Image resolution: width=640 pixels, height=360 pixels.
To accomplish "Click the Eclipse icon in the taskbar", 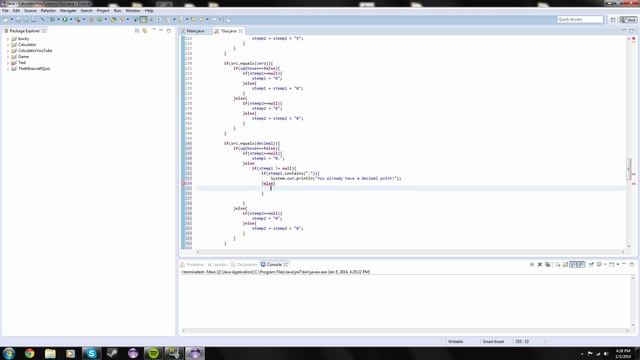I will coord(195,353).
